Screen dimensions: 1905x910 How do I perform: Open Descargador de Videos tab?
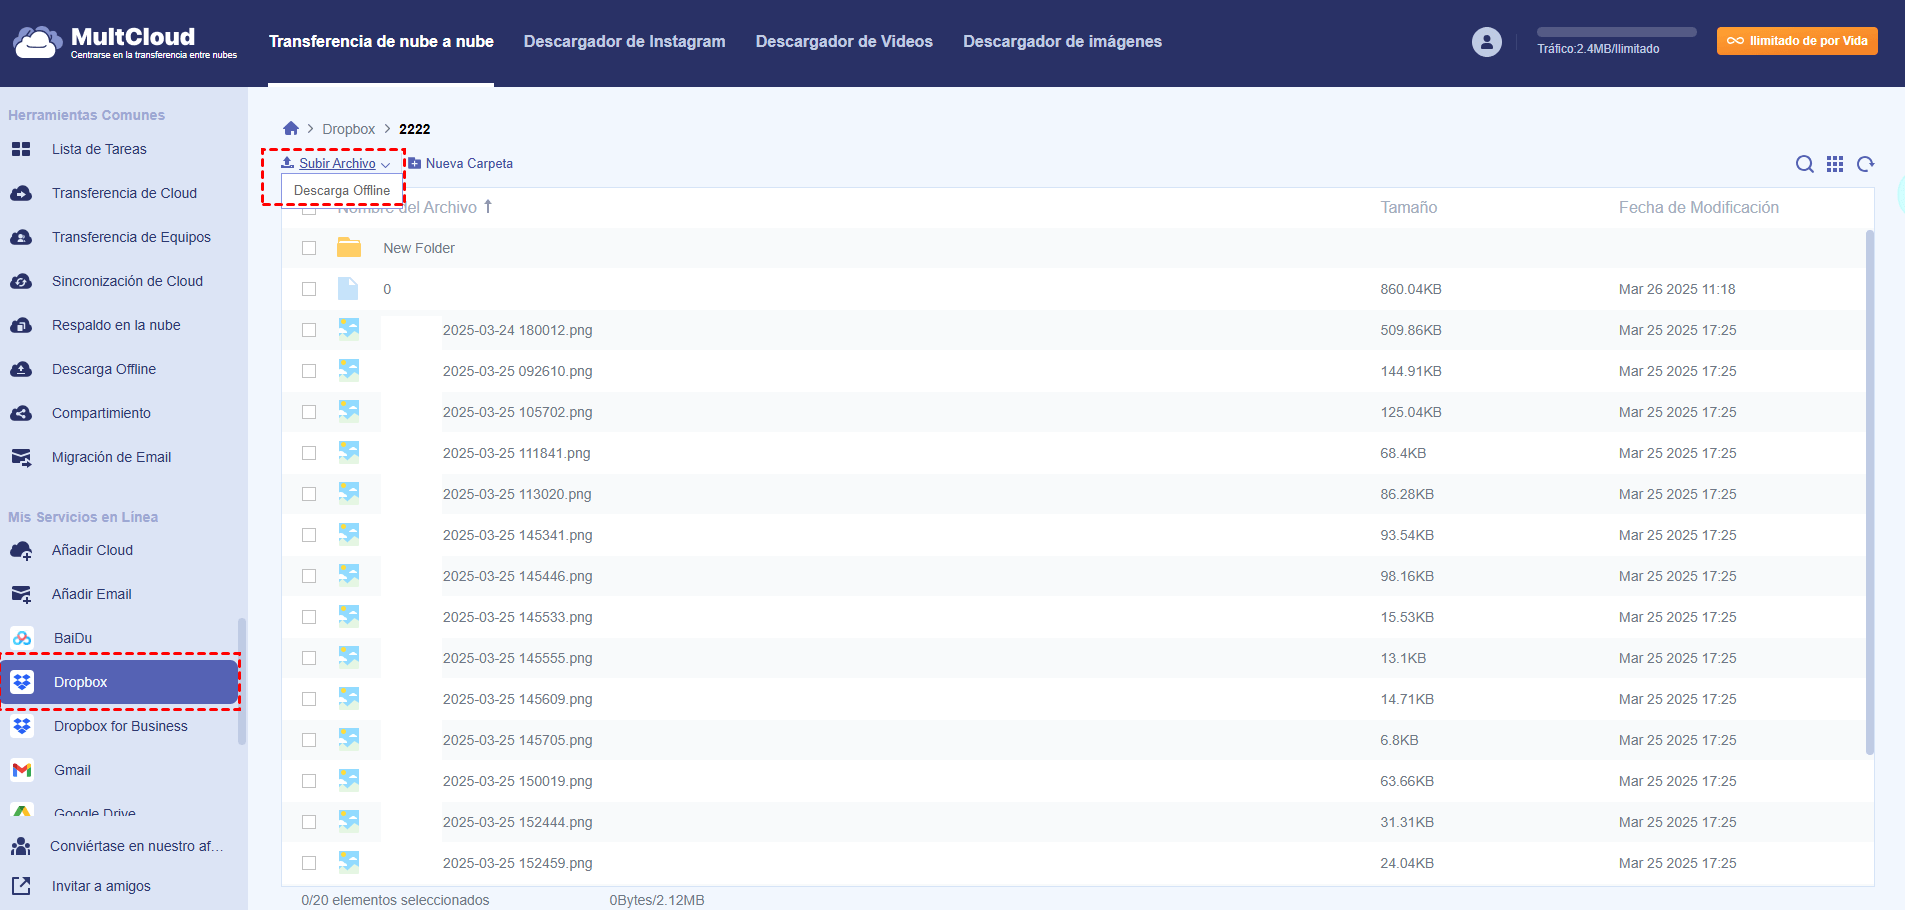coord(844,41)
